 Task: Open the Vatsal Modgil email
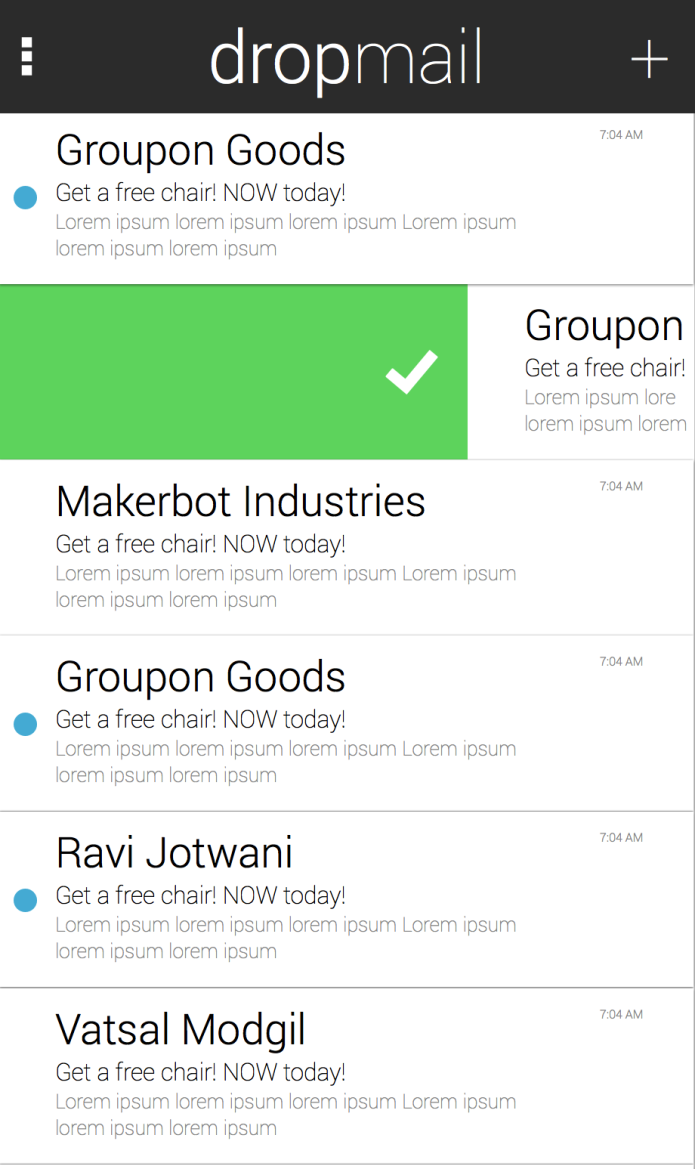[x=347, y=1076]
